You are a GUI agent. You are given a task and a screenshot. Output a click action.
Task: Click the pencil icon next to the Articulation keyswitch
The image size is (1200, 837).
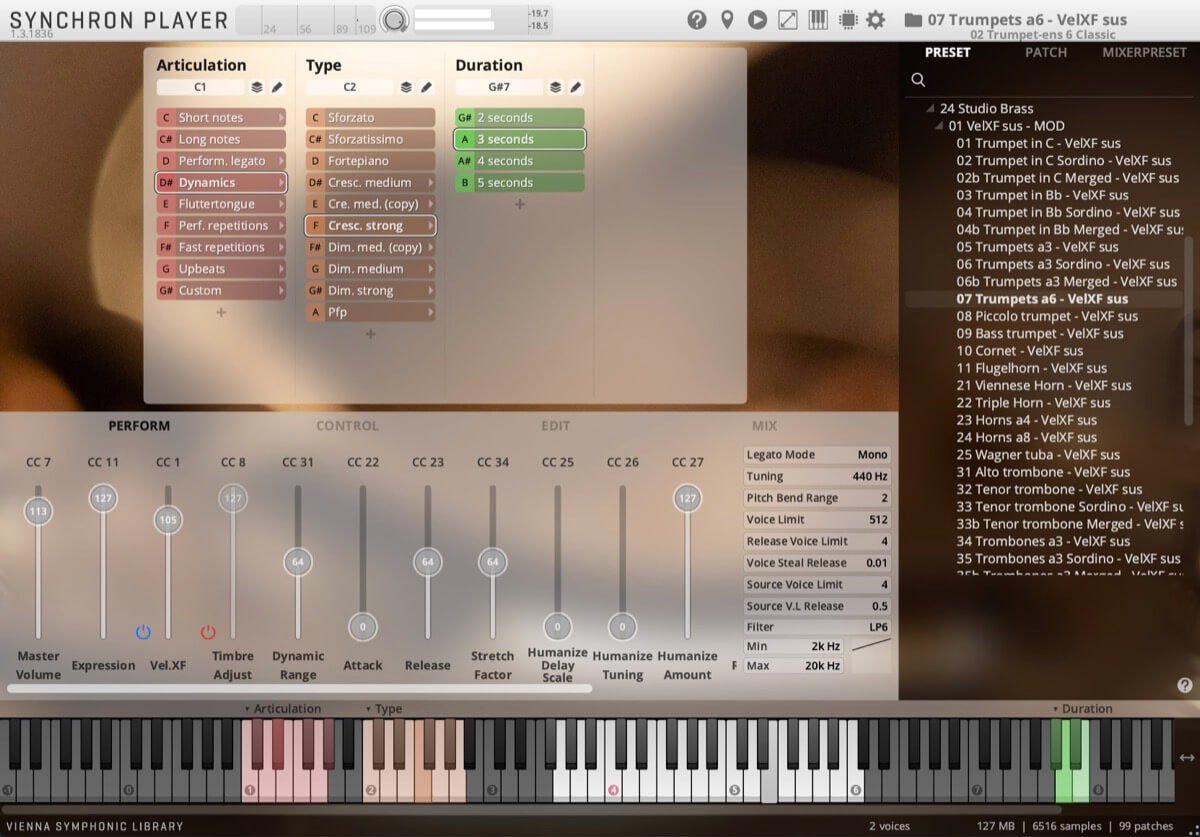(275, 87)
